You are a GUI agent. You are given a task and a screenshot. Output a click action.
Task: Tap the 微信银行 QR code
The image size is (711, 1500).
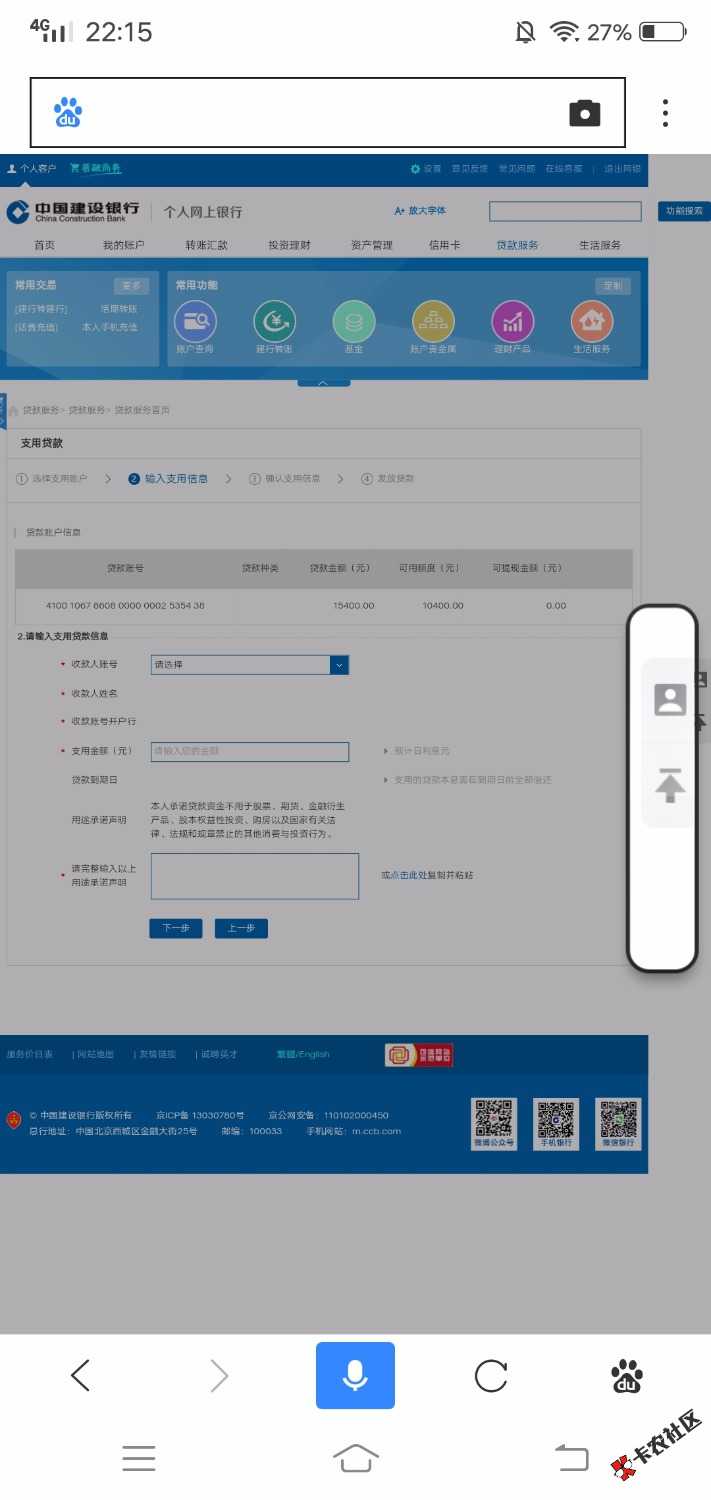618,1123
